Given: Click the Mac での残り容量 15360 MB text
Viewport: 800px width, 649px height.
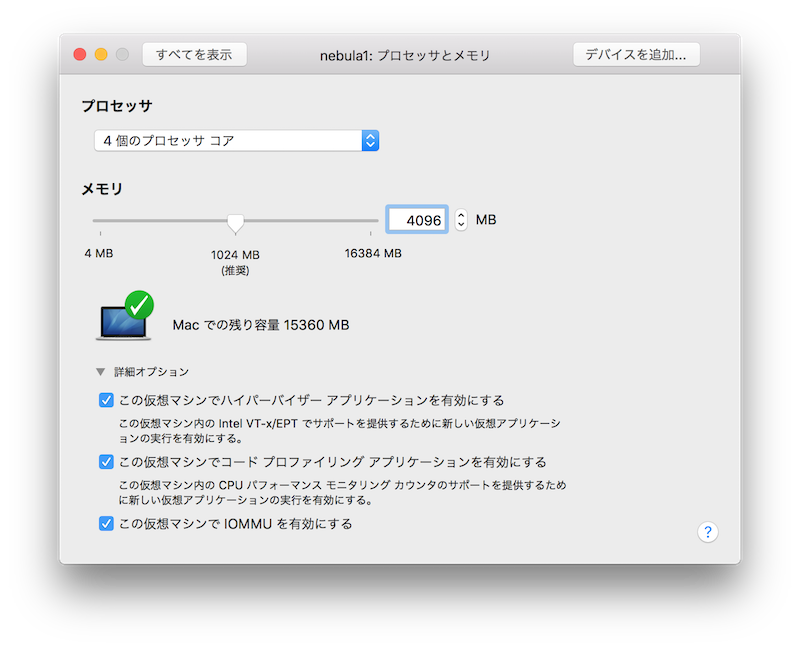Looking at the screenshot, I should pos(260,325).
